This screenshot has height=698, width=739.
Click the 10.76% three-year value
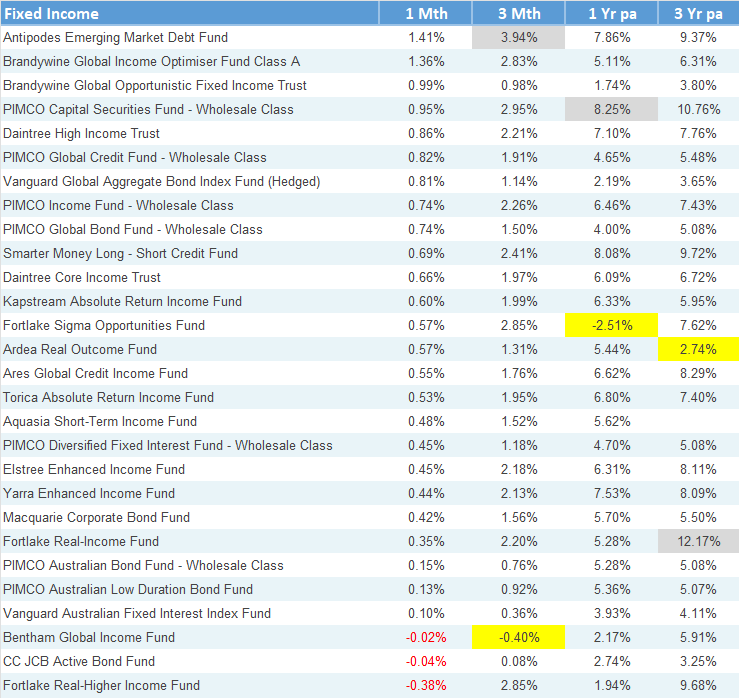click(698, 109)
